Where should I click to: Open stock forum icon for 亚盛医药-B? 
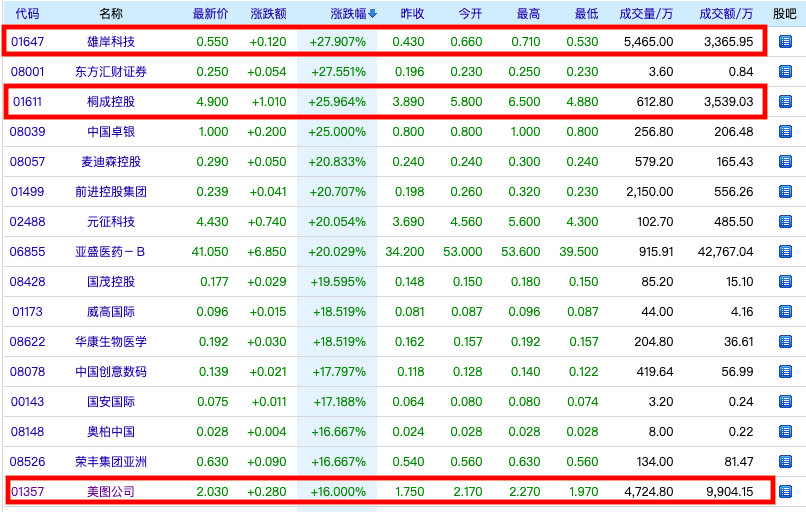[x=785, y=251]
